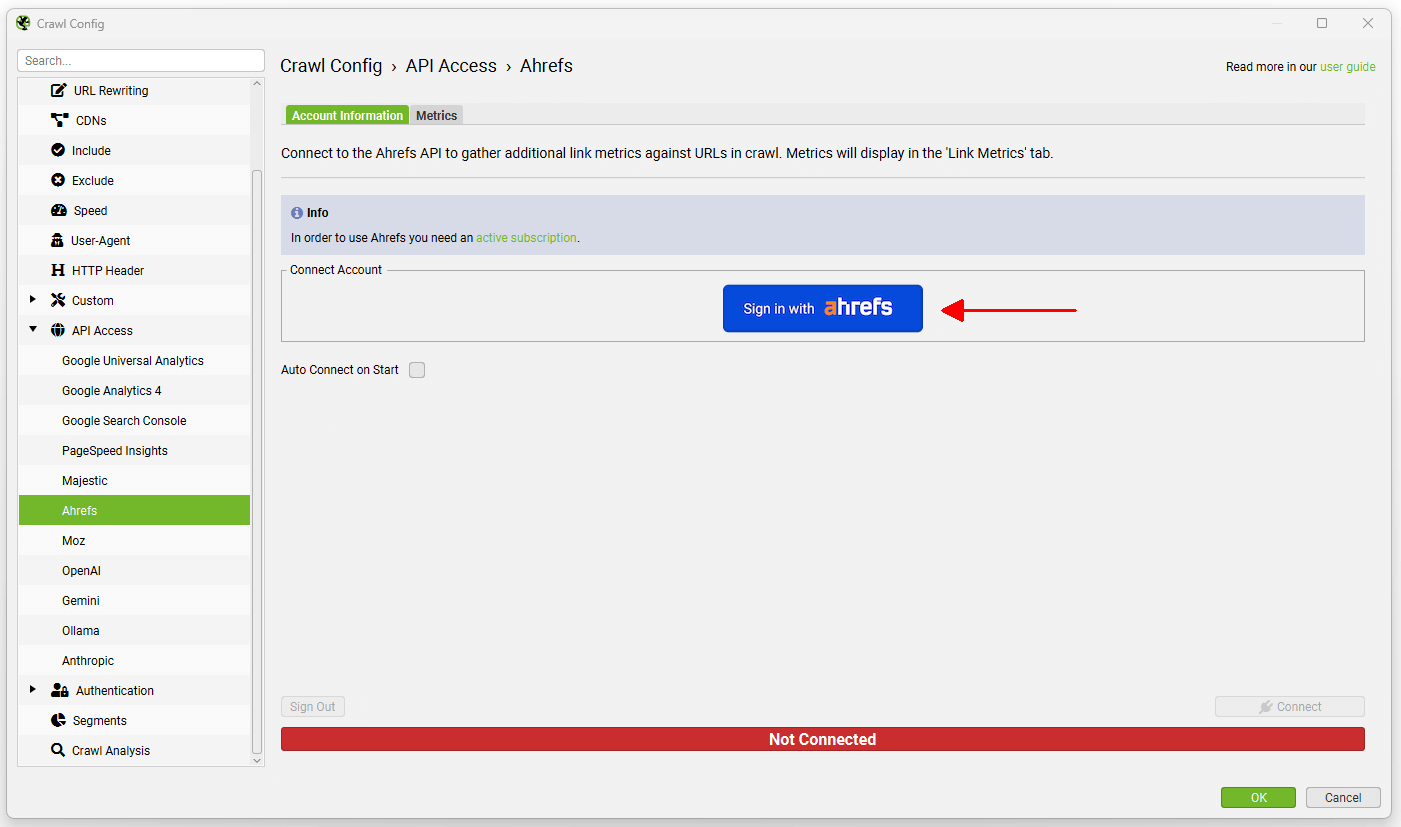
Task: Focus the sidebar Search field
Action: [x=141, y=61]
